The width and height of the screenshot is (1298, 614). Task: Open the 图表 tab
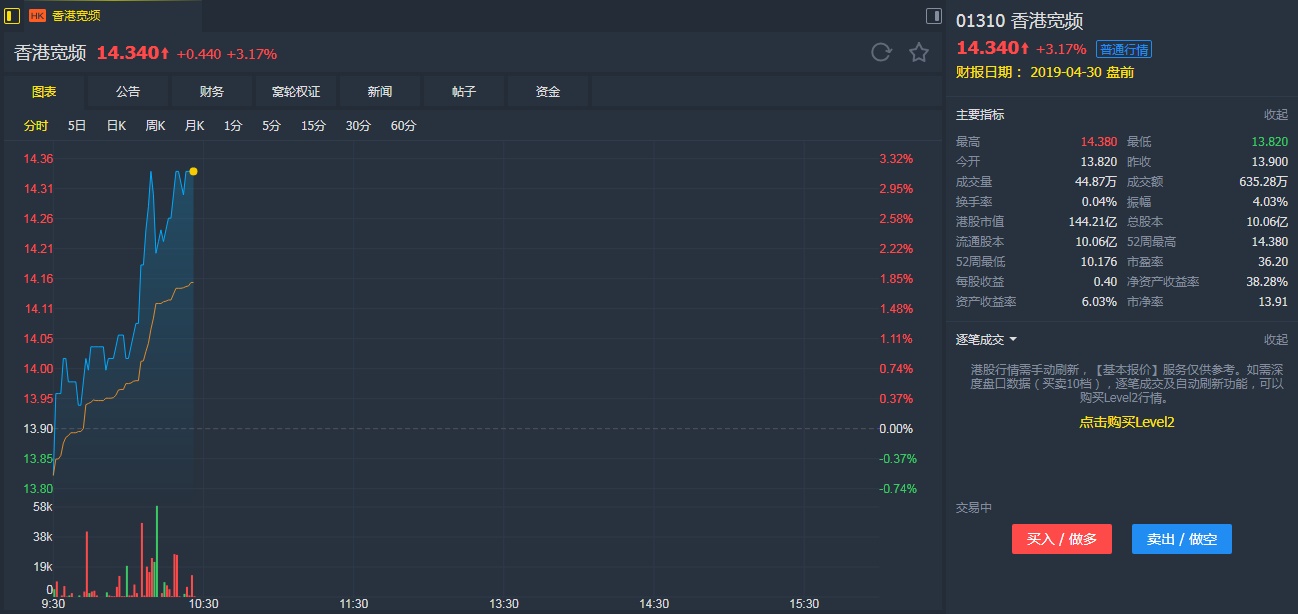point(44,92)
